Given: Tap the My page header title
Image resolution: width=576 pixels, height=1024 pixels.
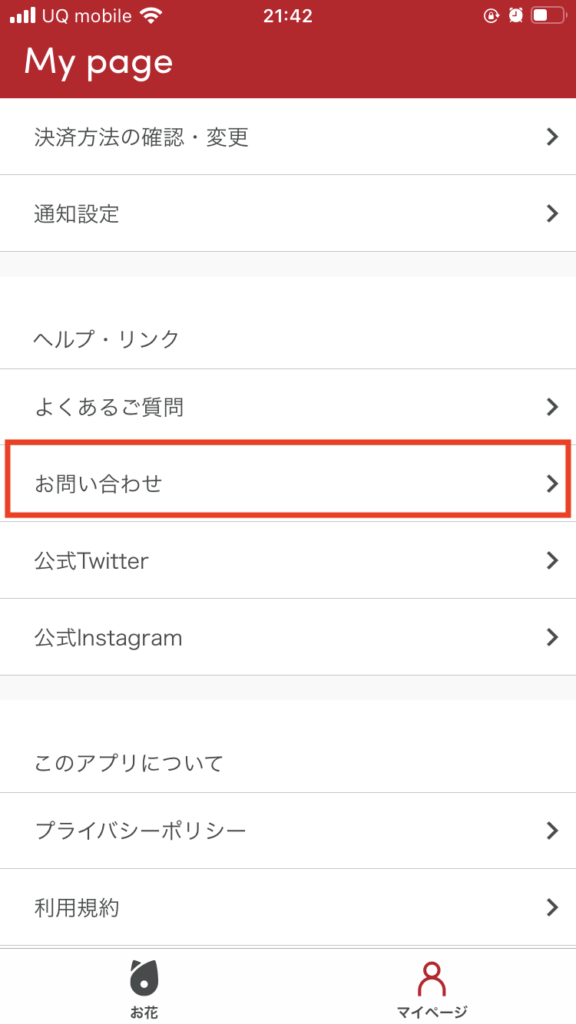Looking at the screenshot, I should [99, 63].
